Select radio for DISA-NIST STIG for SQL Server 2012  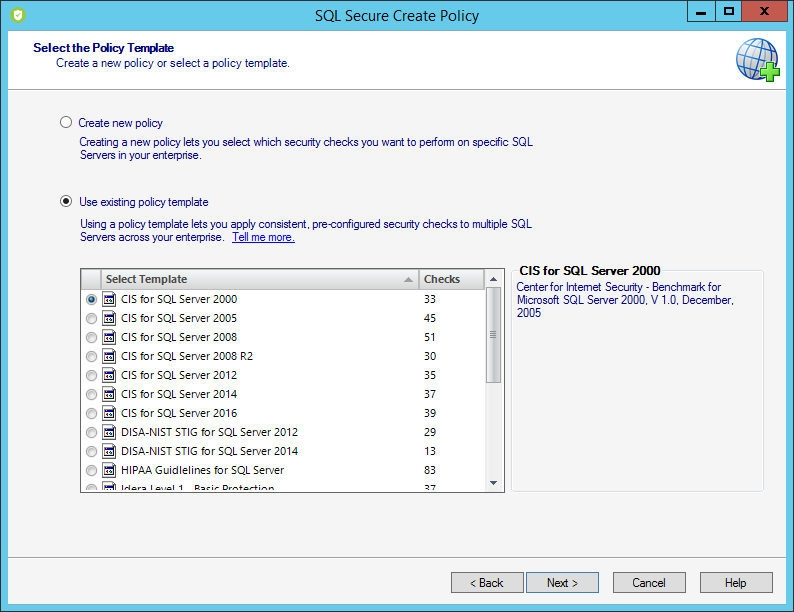coord(91,432)
